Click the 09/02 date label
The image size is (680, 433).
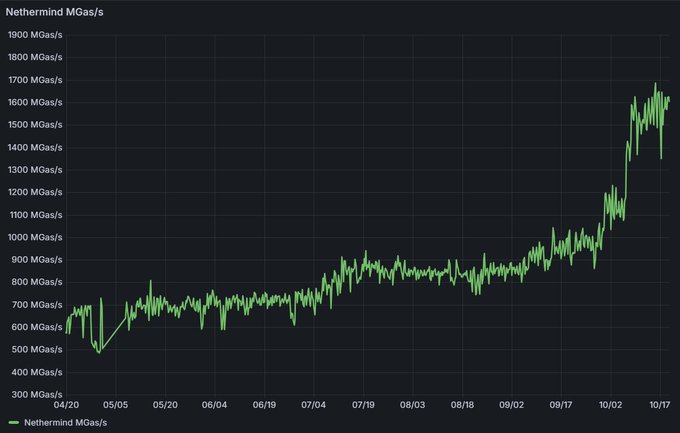[x=511, y=405]
